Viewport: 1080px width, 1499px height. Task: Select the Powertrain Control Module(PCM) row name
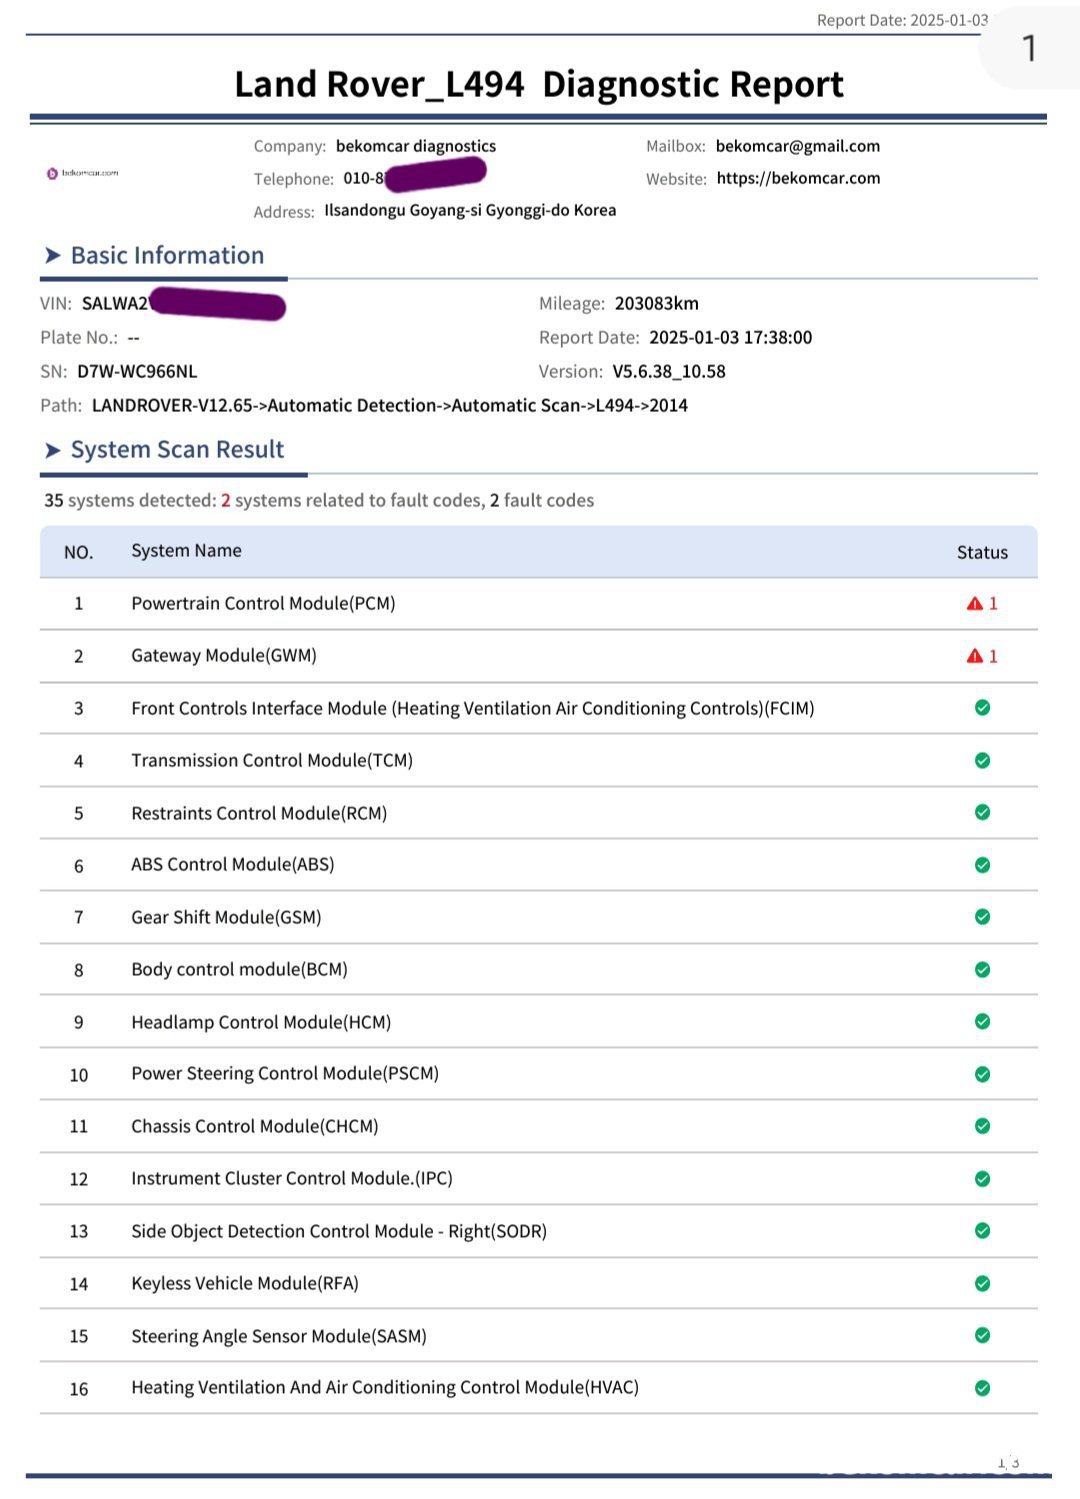(x=263, y=603)
